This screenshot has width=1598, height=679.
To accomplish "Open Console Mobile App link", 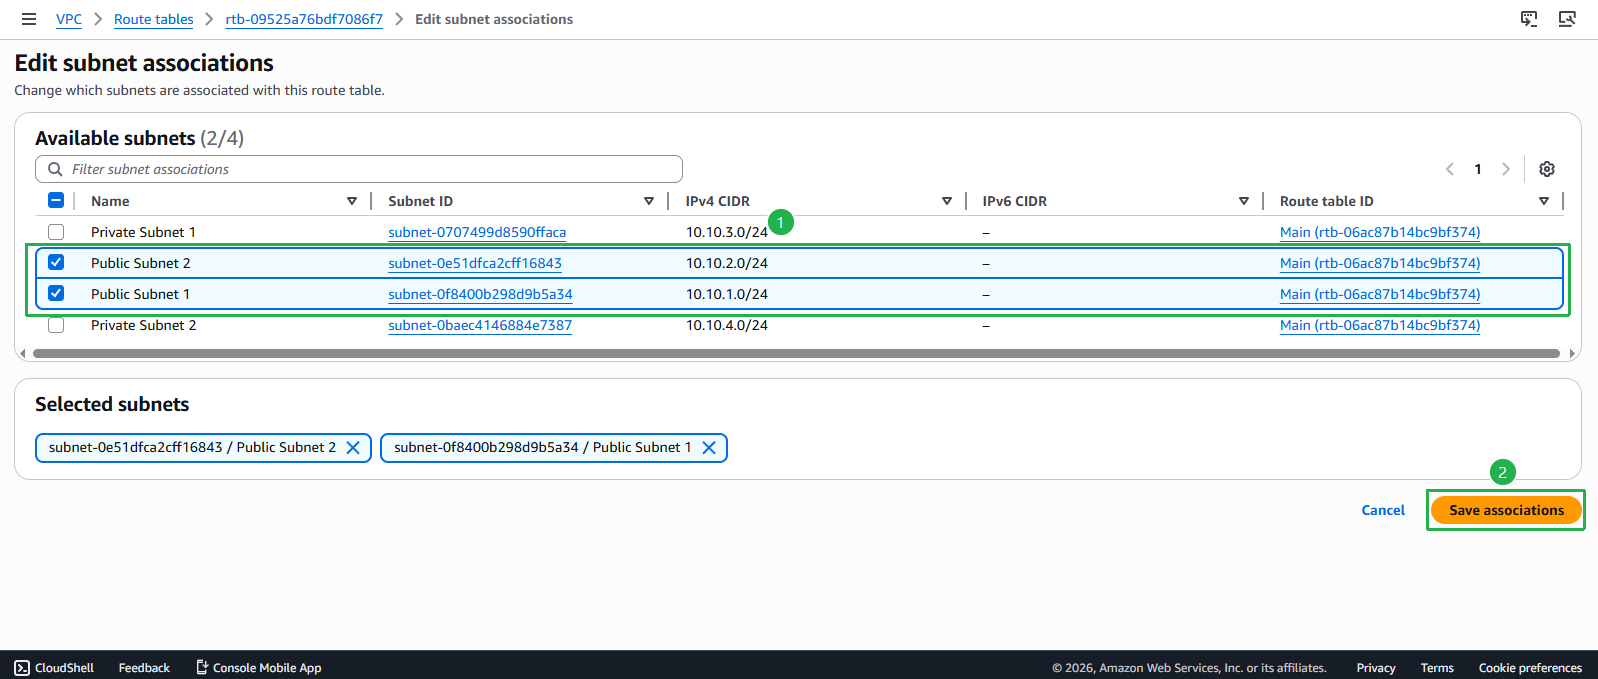I will 258,667.
